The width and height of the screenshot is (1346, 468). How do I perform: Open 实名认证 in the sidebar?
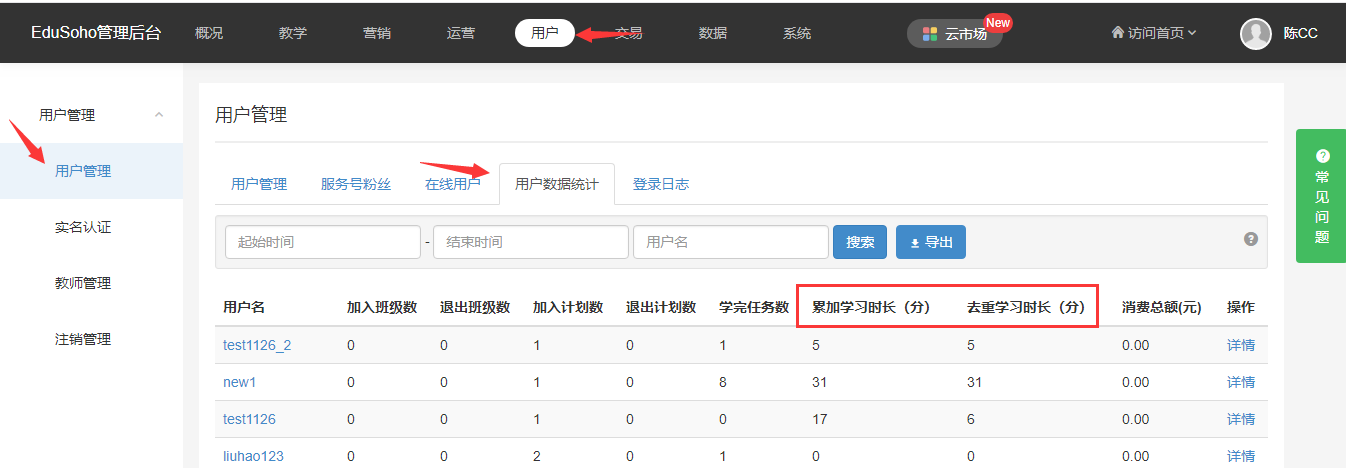[x=83, y=227]
